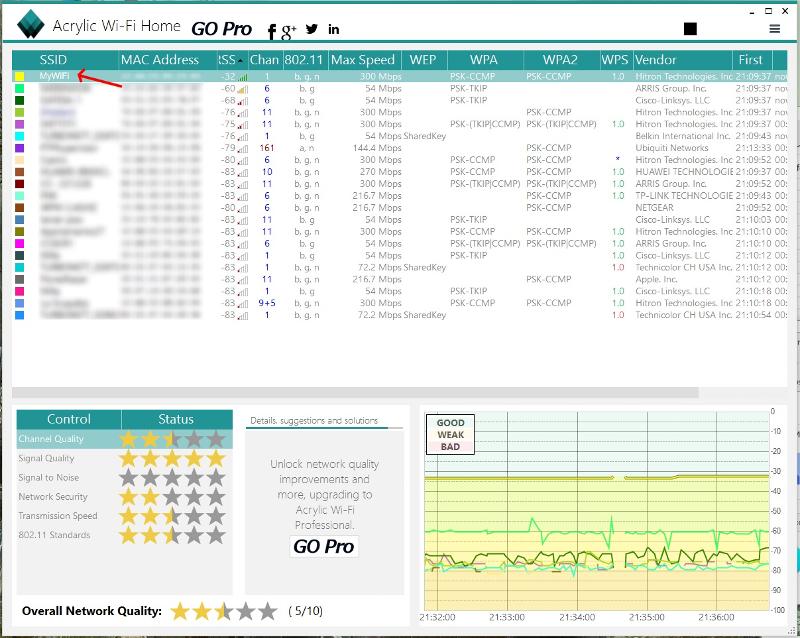This screenshot has height=638, width=800.
Task: Click the yellow color swatch of MyWiFi
Action: (19, 77)
